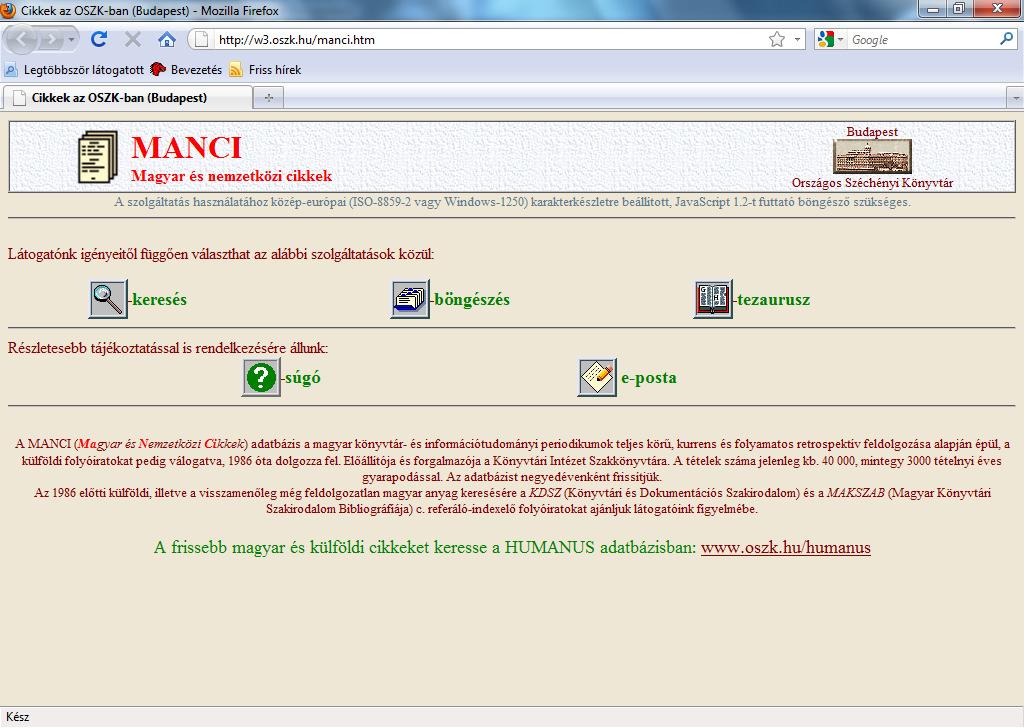Image resolution: width=1024 pixels, height=728 pixels.
Task: Open Bevezetés bookmark
Action: click(x=186, y=70)
